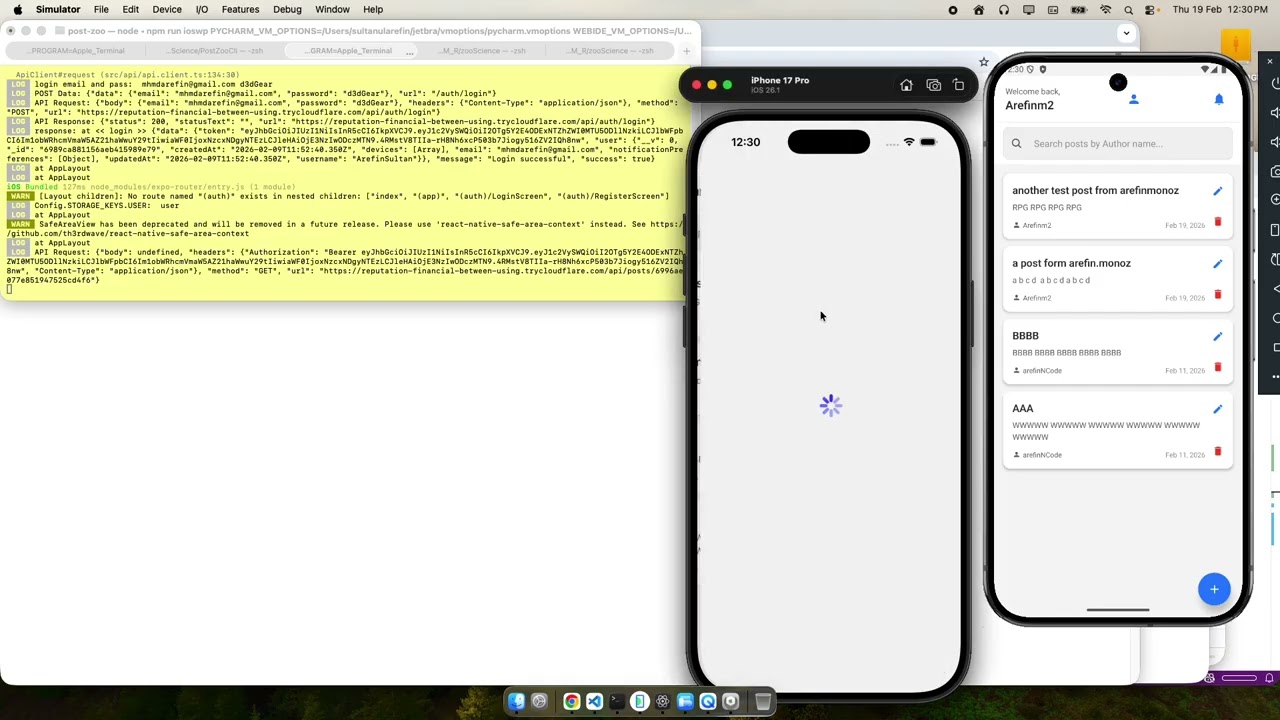This screenshot has height=720, width=1280.
Task: Delete the post 'another test post from arefinmonoz'
Action: click(1217, 222)
